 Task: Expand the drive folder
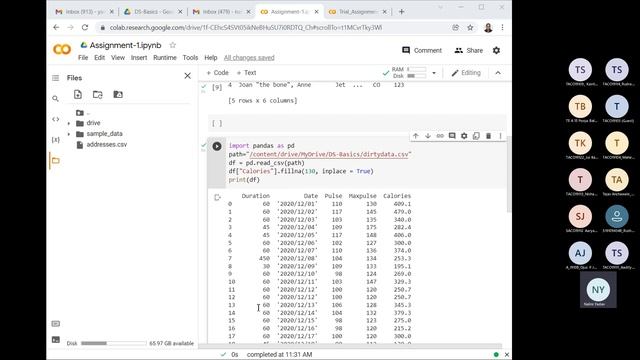click(69, 123)
